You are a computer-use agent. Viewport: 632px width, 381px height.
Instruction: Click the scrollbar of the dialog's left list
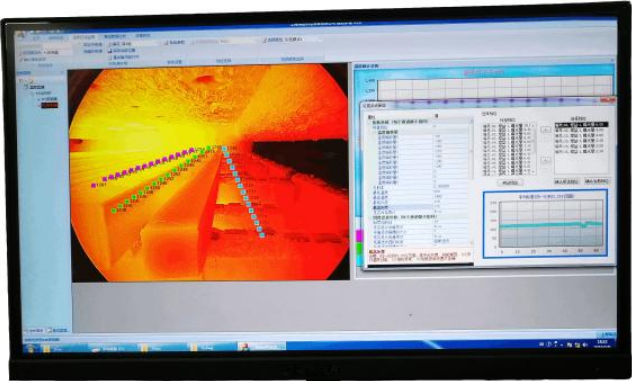point(534,149)
